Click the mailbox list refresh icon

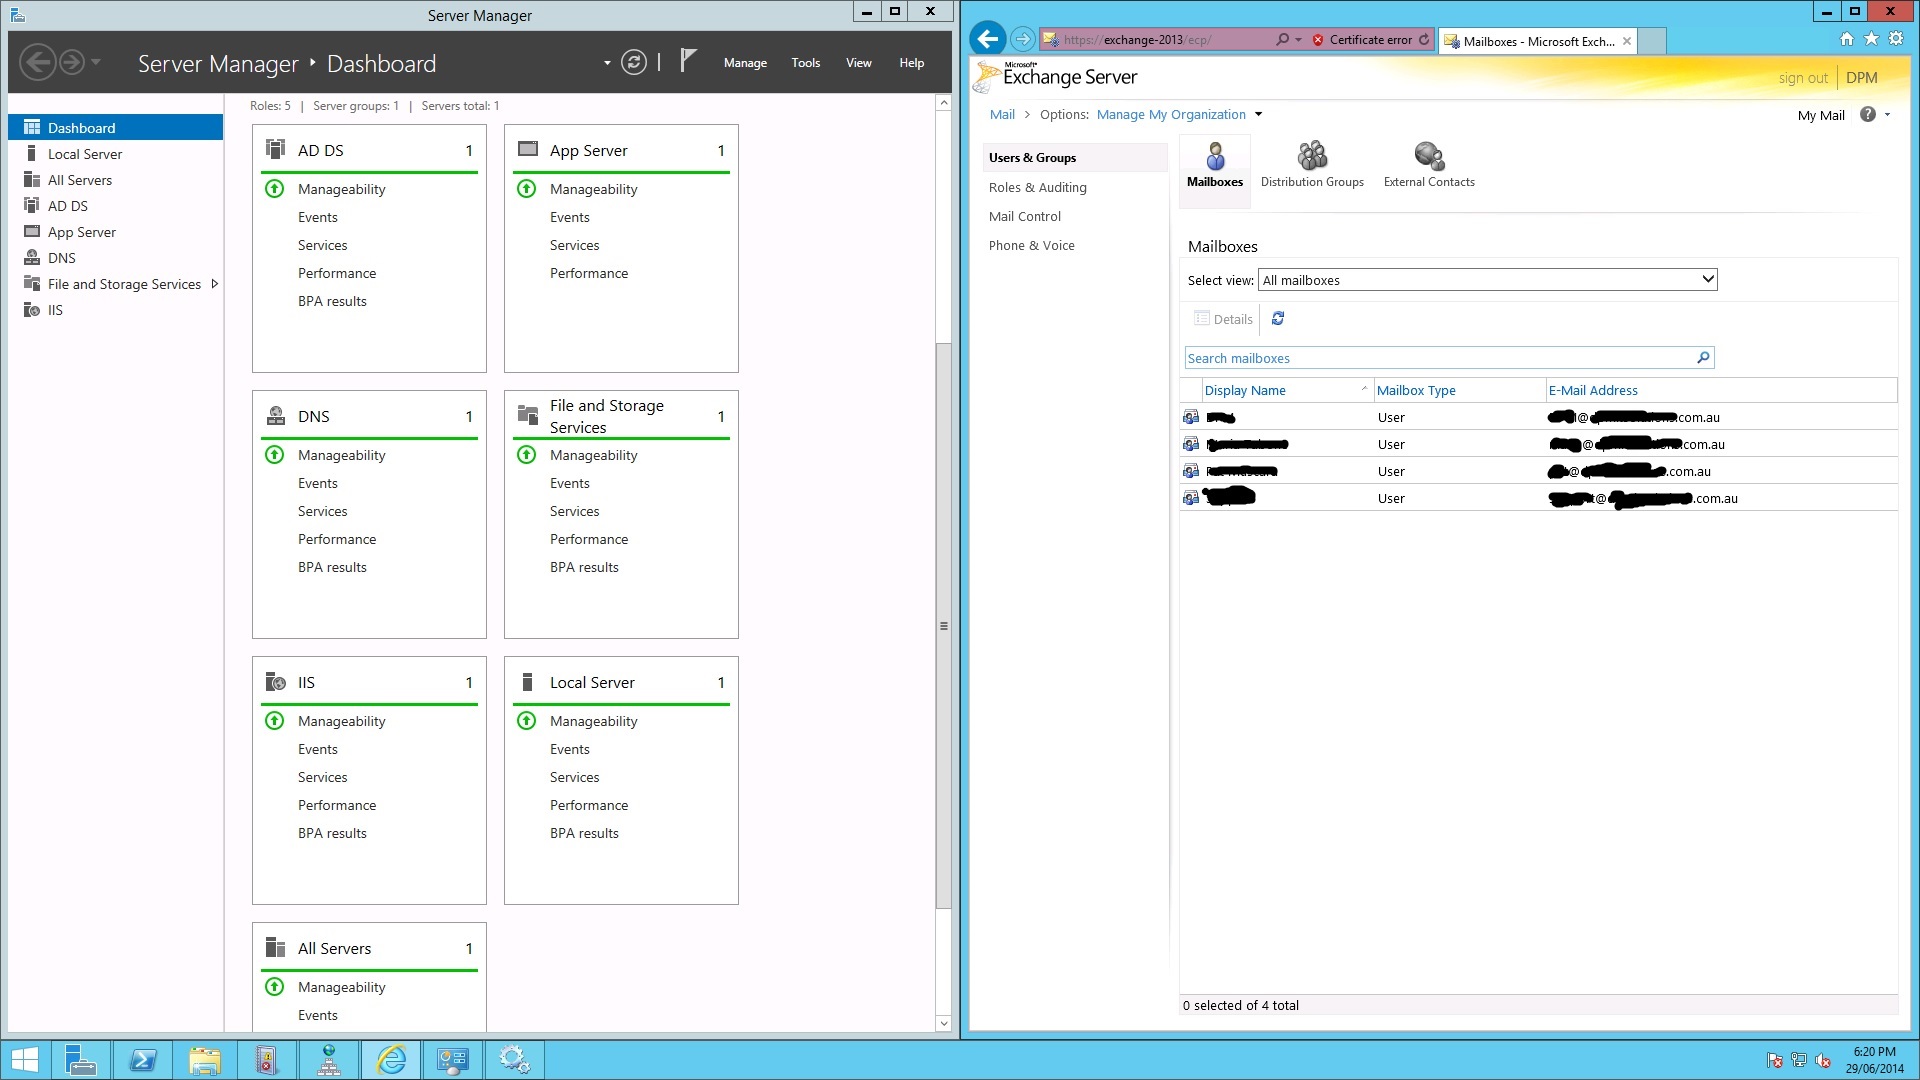pyautogui.click(x=1277, y=319)
